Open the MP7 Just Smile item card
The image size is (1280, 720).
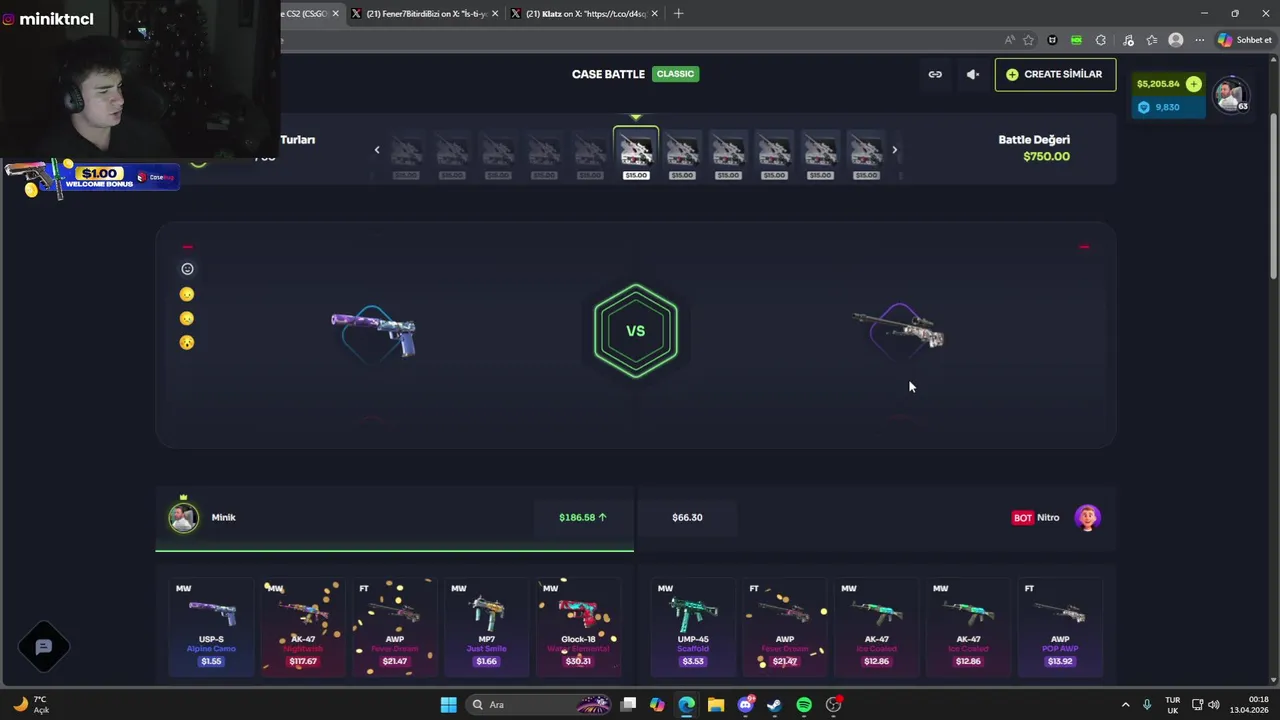click(x=487, y=627)
